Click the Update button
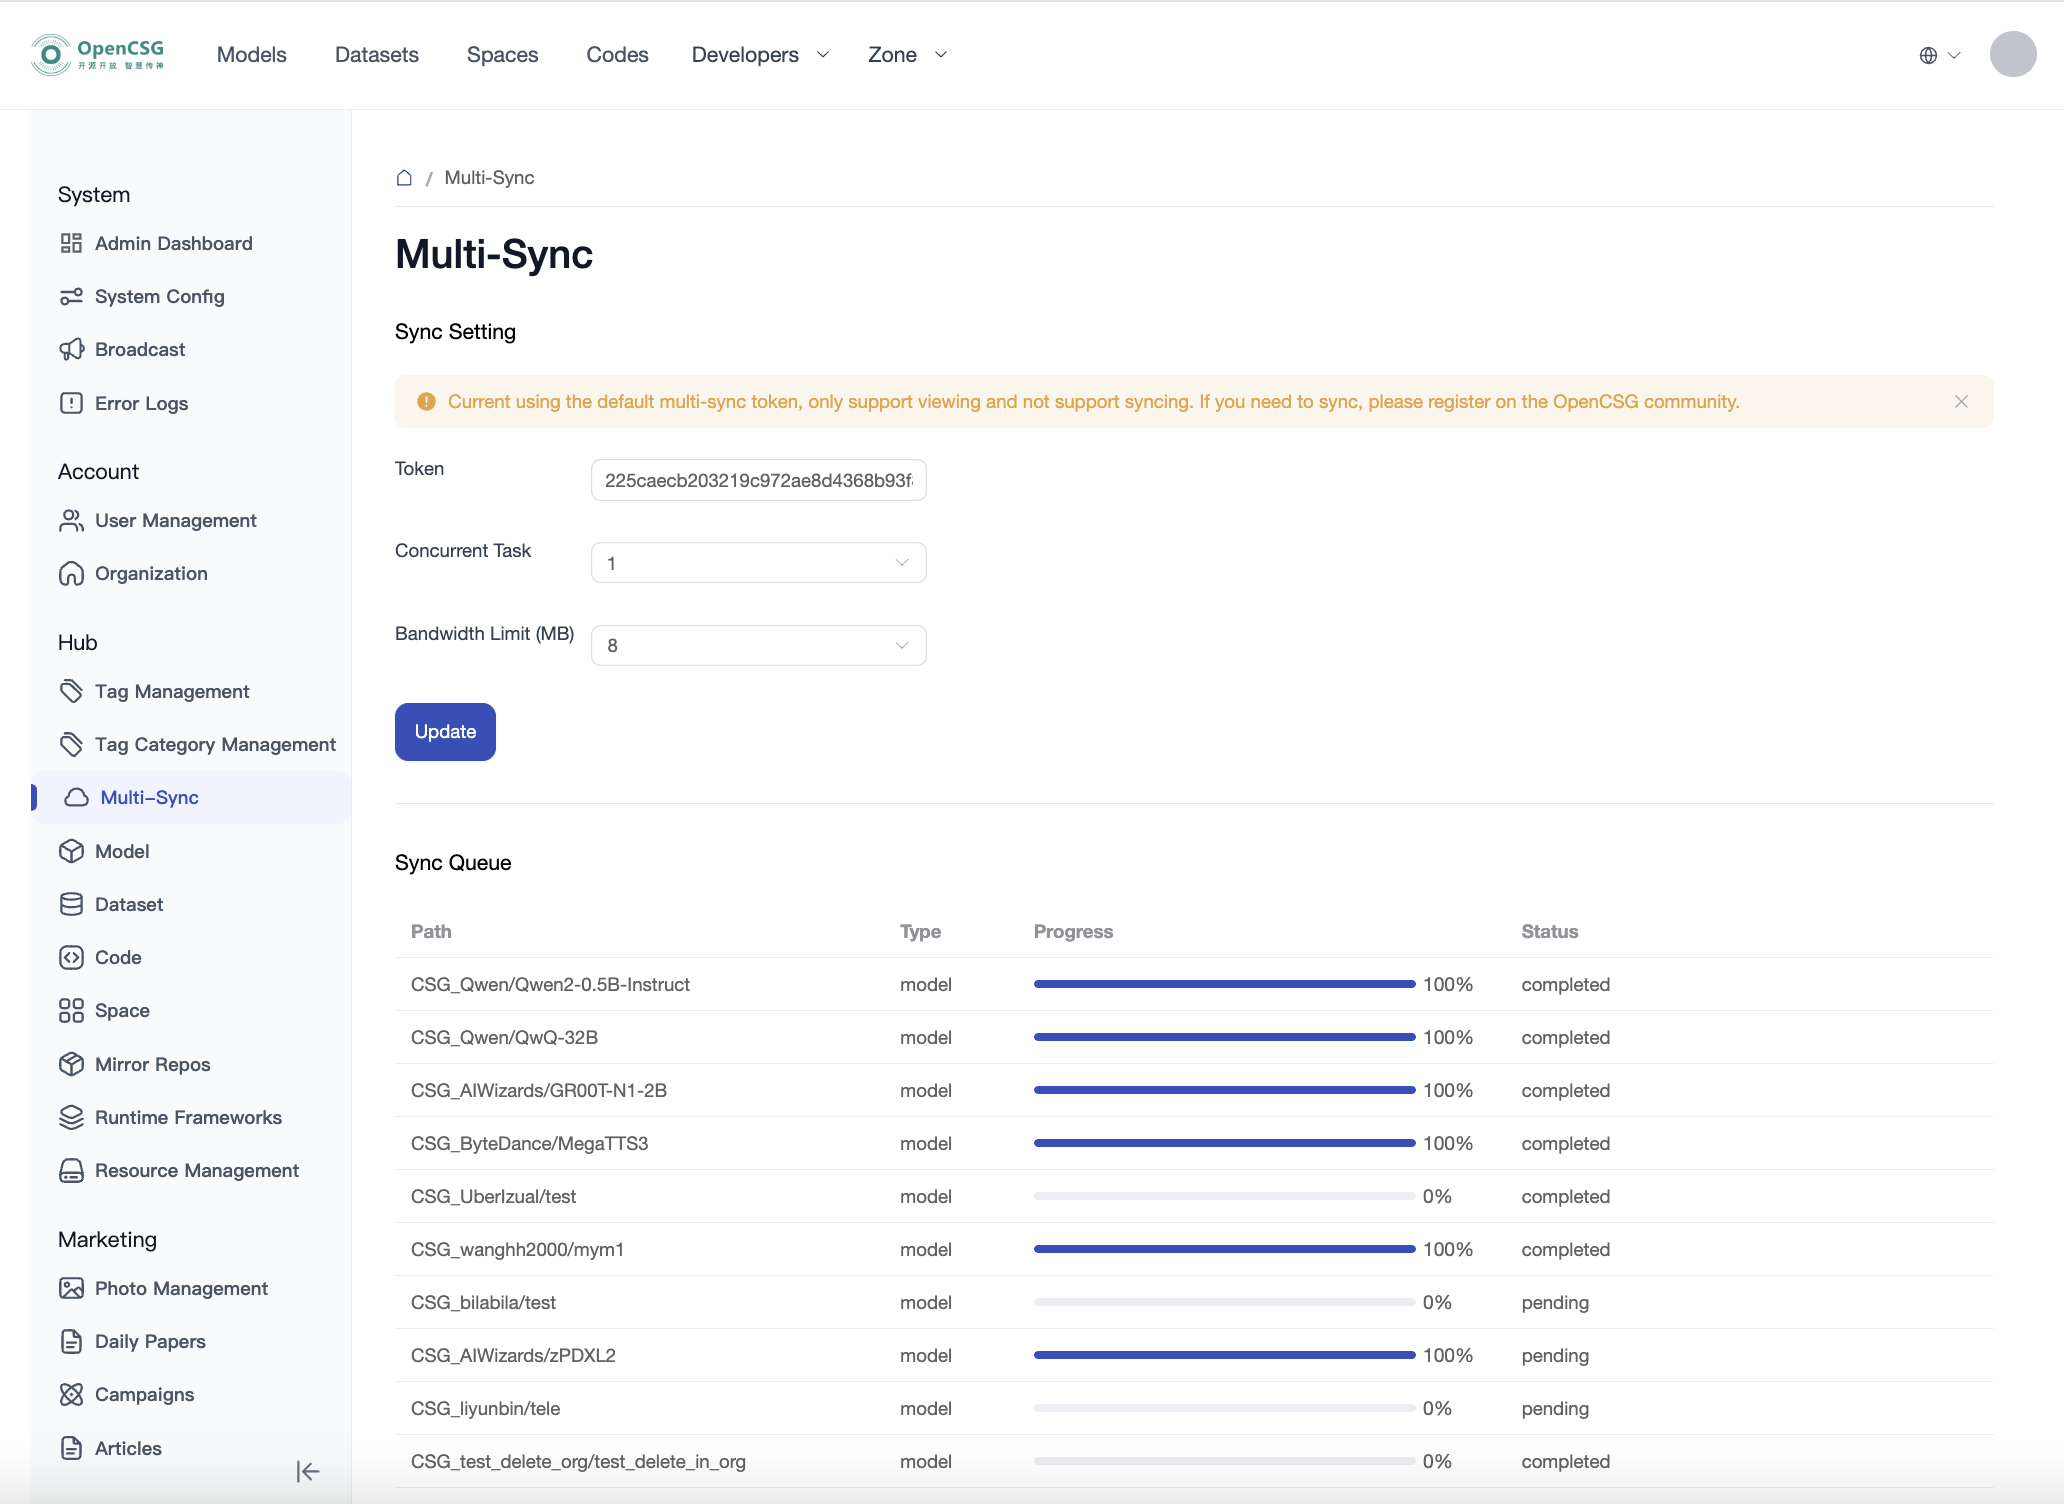 point(445,731)
